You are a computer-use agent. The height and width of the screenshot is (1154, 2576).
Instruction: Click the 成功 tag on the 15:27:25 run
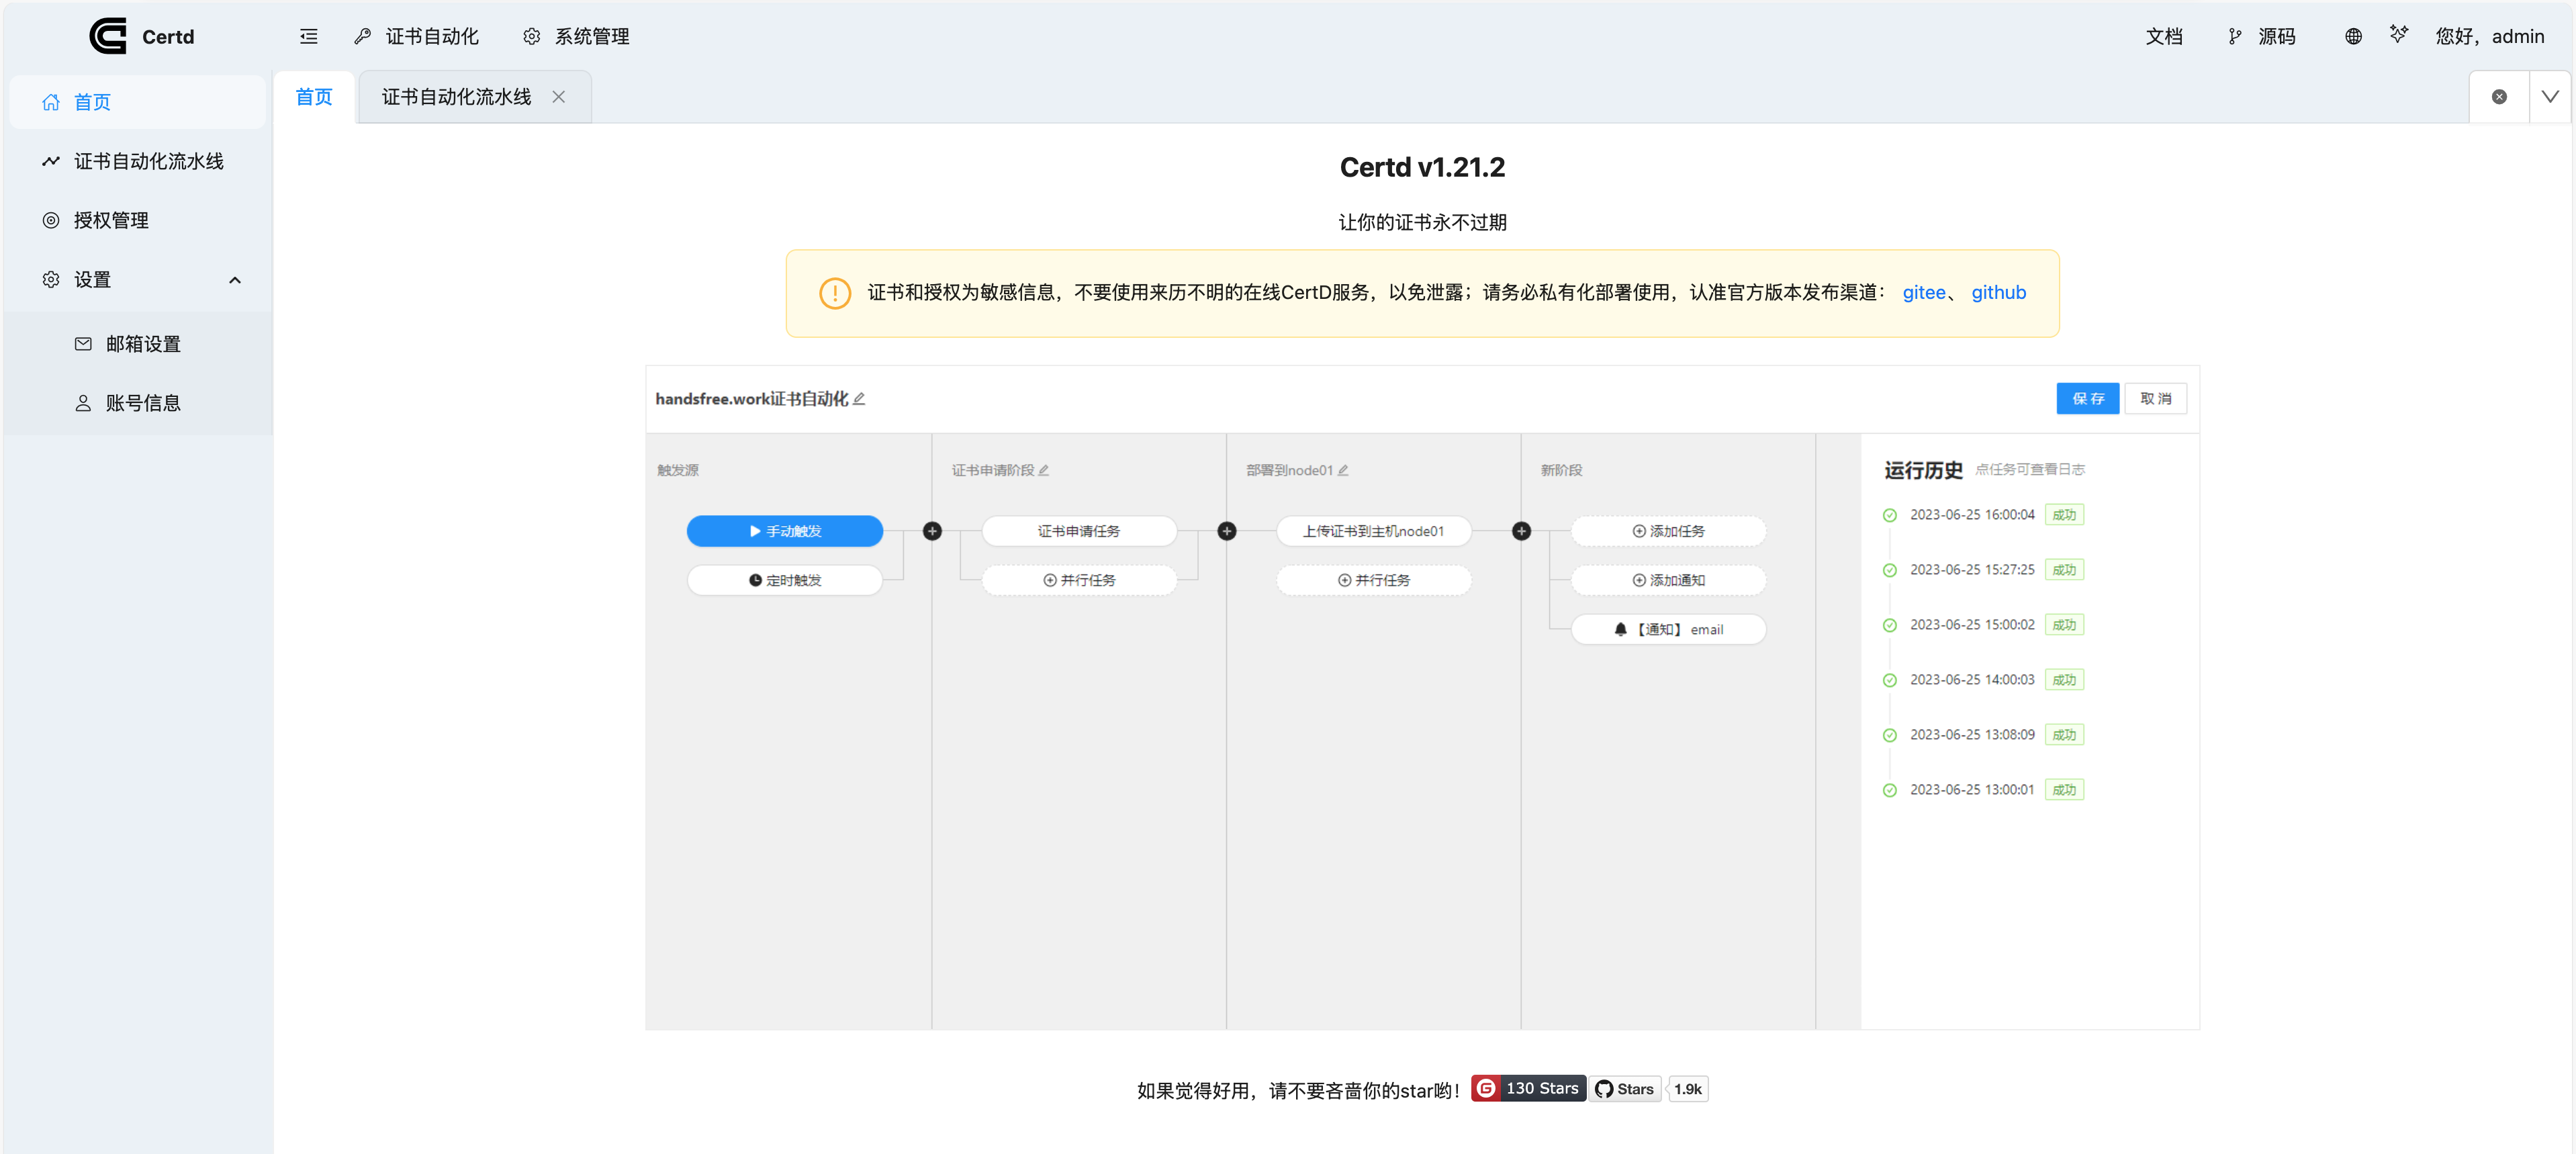click(2064, 570)
